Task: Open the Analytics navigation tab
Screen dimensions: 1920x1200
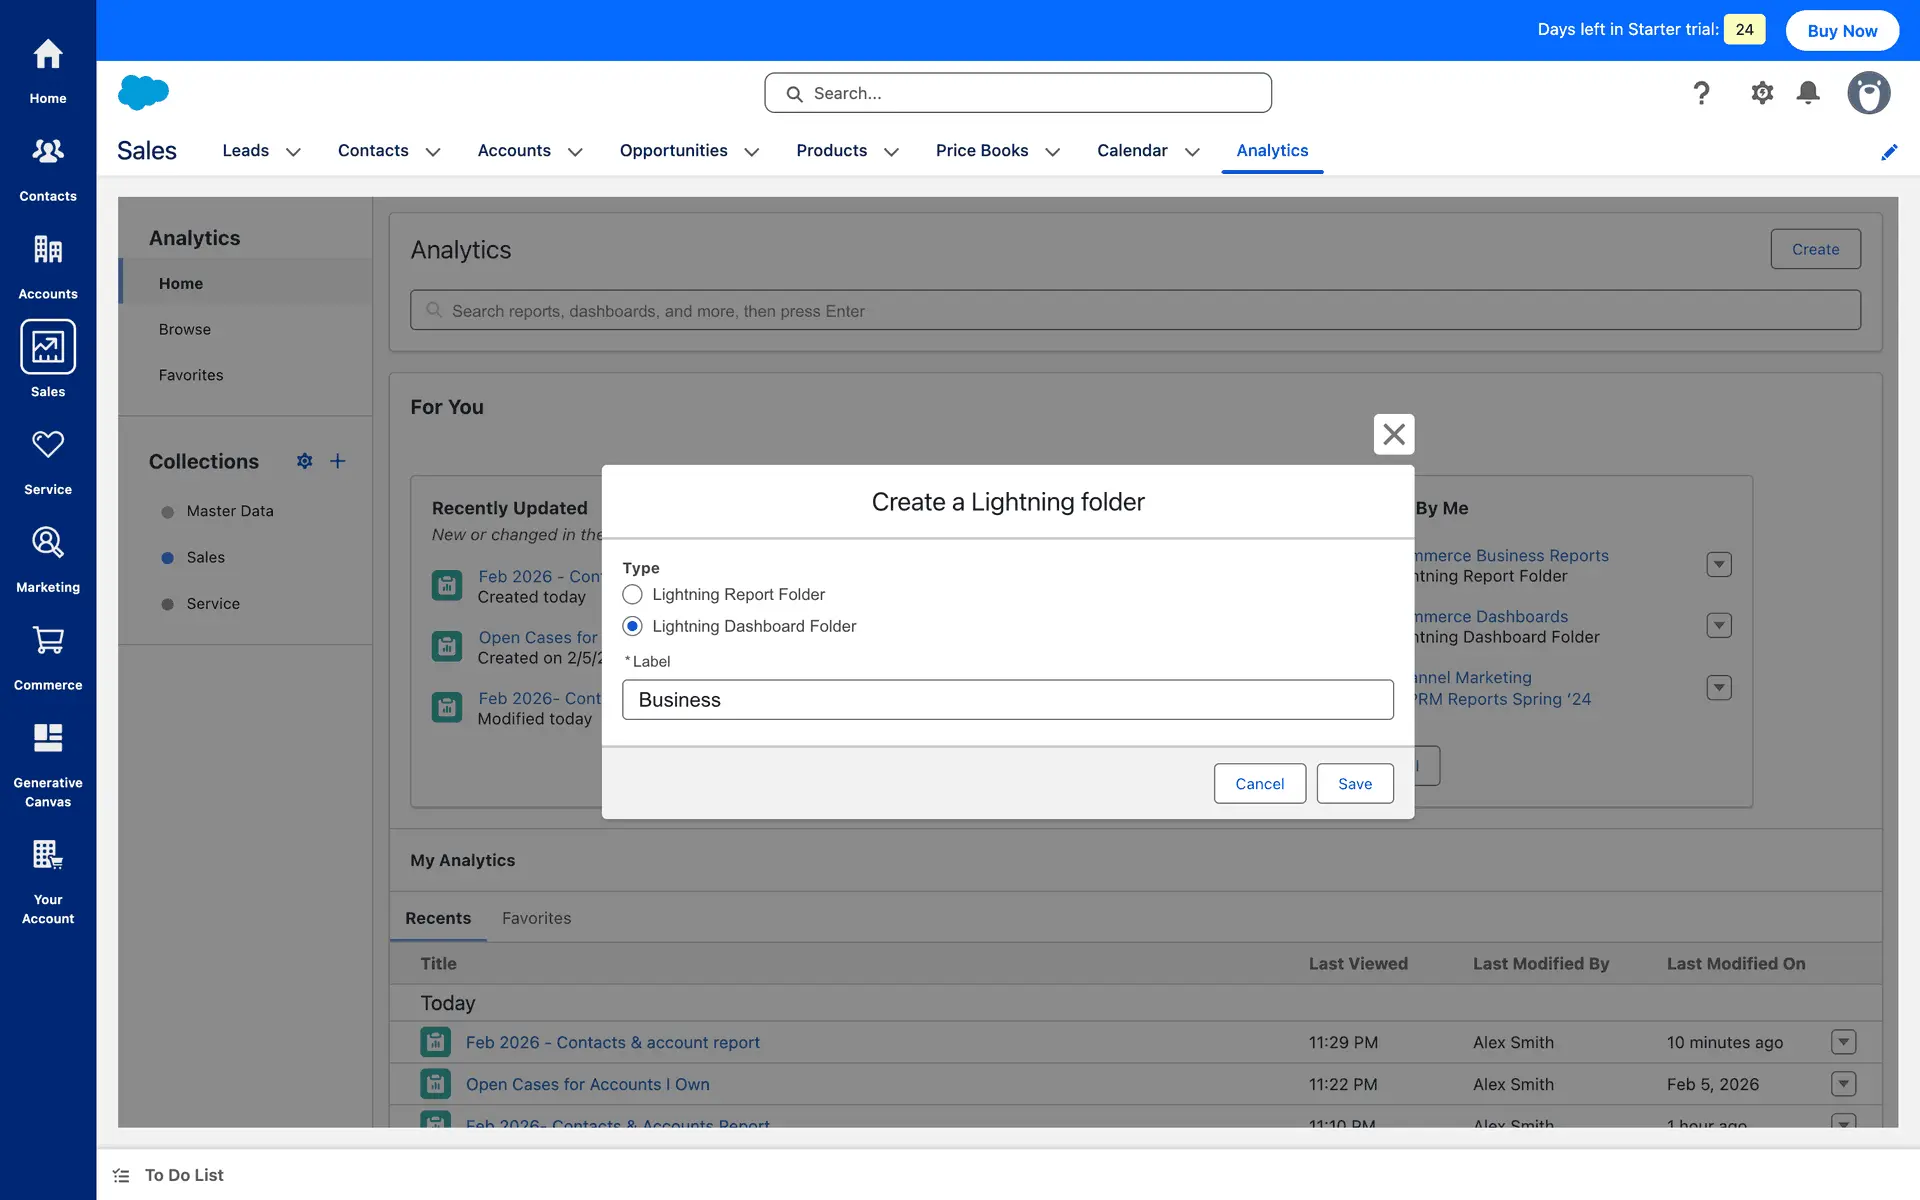Action: (1272, 150)
